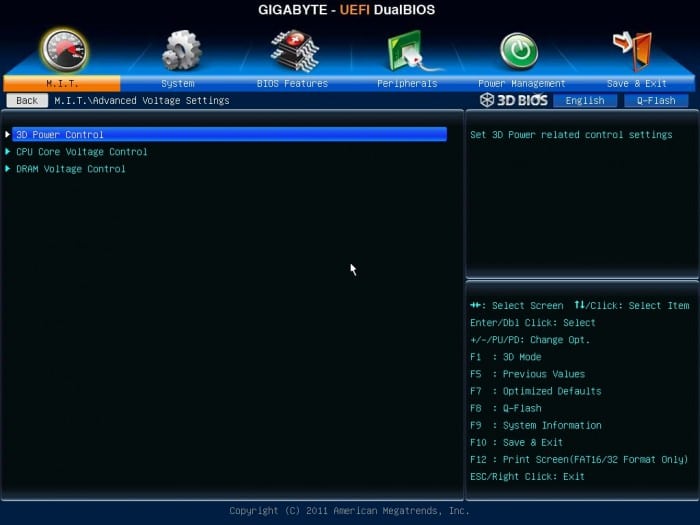
Task: Open the English language selector
Action: pyautogui.click(x=585, y=100)
